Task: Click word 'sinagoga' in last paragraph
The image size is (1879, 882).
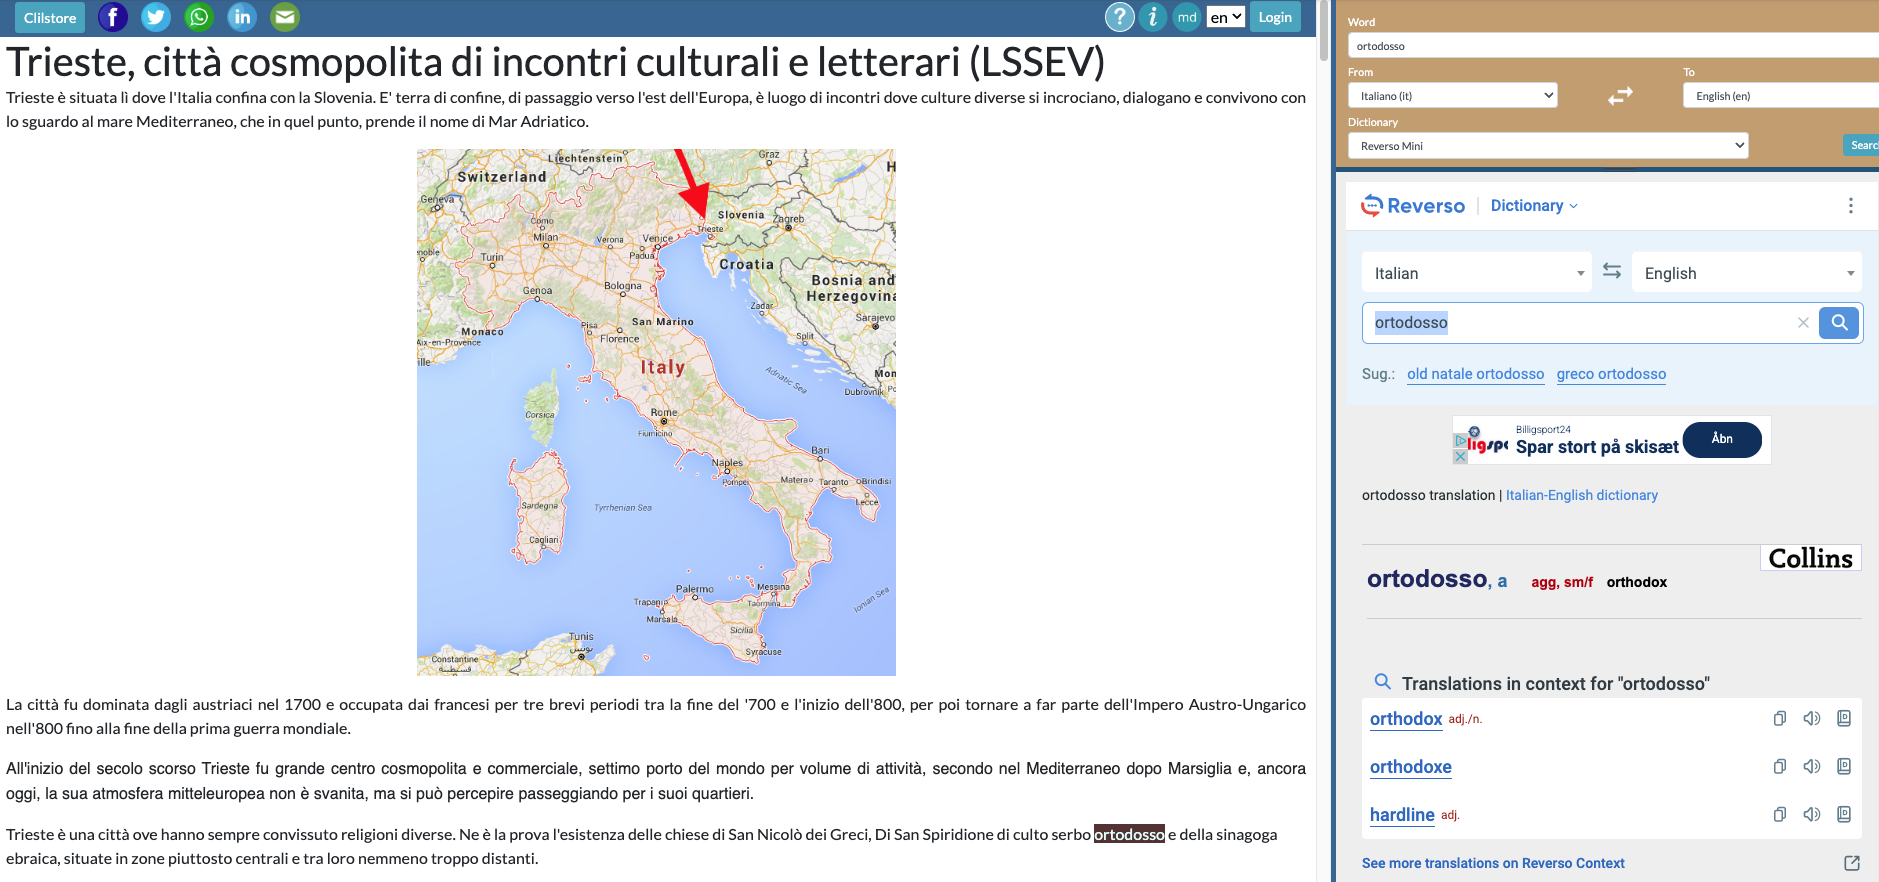Action: (x=1244, y=834)
